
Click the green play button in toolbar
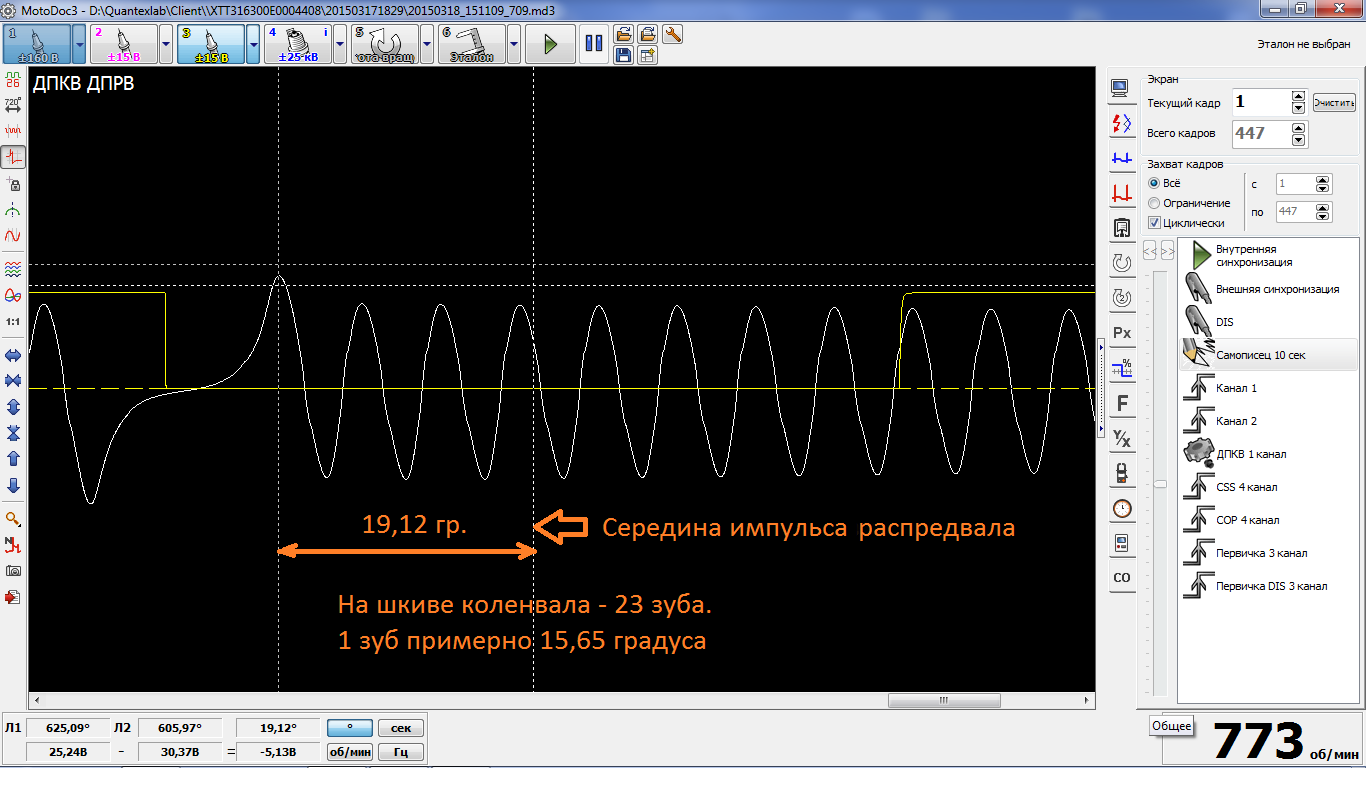550,44
